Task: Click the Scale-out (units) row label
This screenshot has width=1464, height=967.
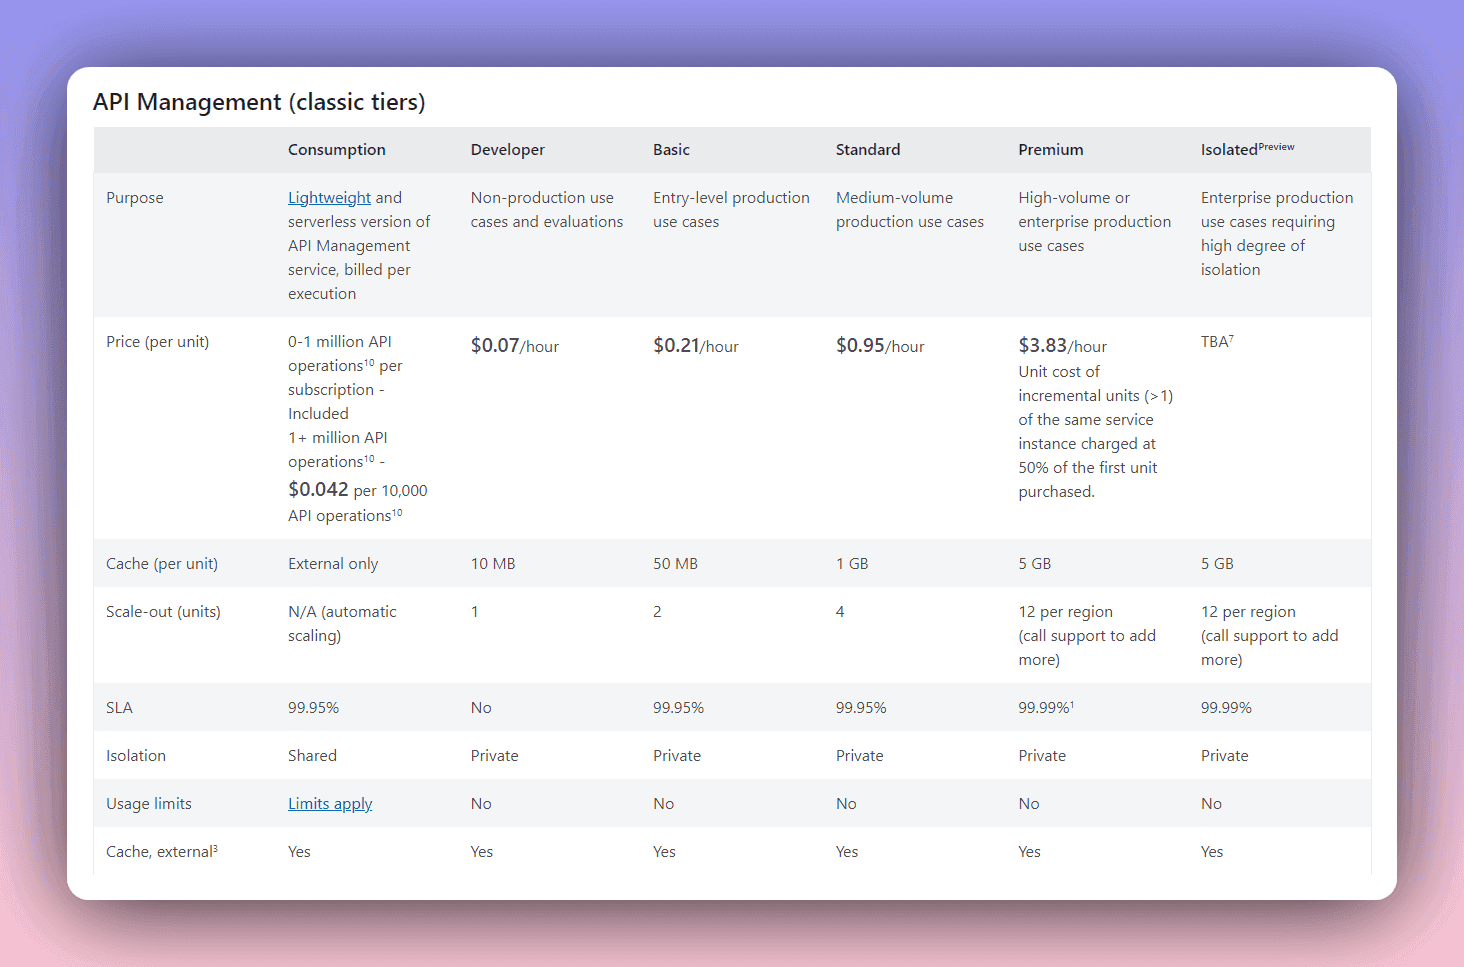Action: point(163,612)
